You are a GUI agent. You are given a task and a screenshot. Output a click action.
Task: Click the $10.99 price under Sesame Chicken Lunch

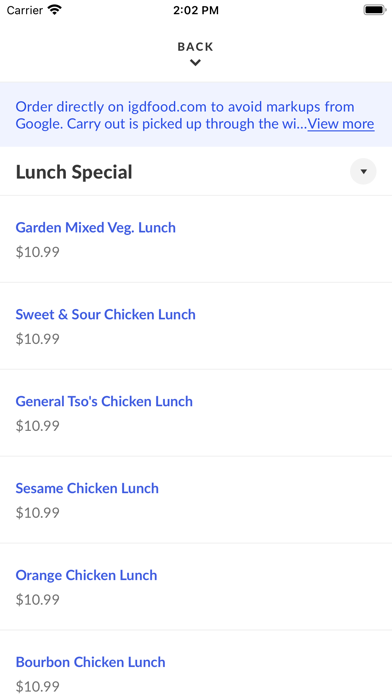[38, 514]
